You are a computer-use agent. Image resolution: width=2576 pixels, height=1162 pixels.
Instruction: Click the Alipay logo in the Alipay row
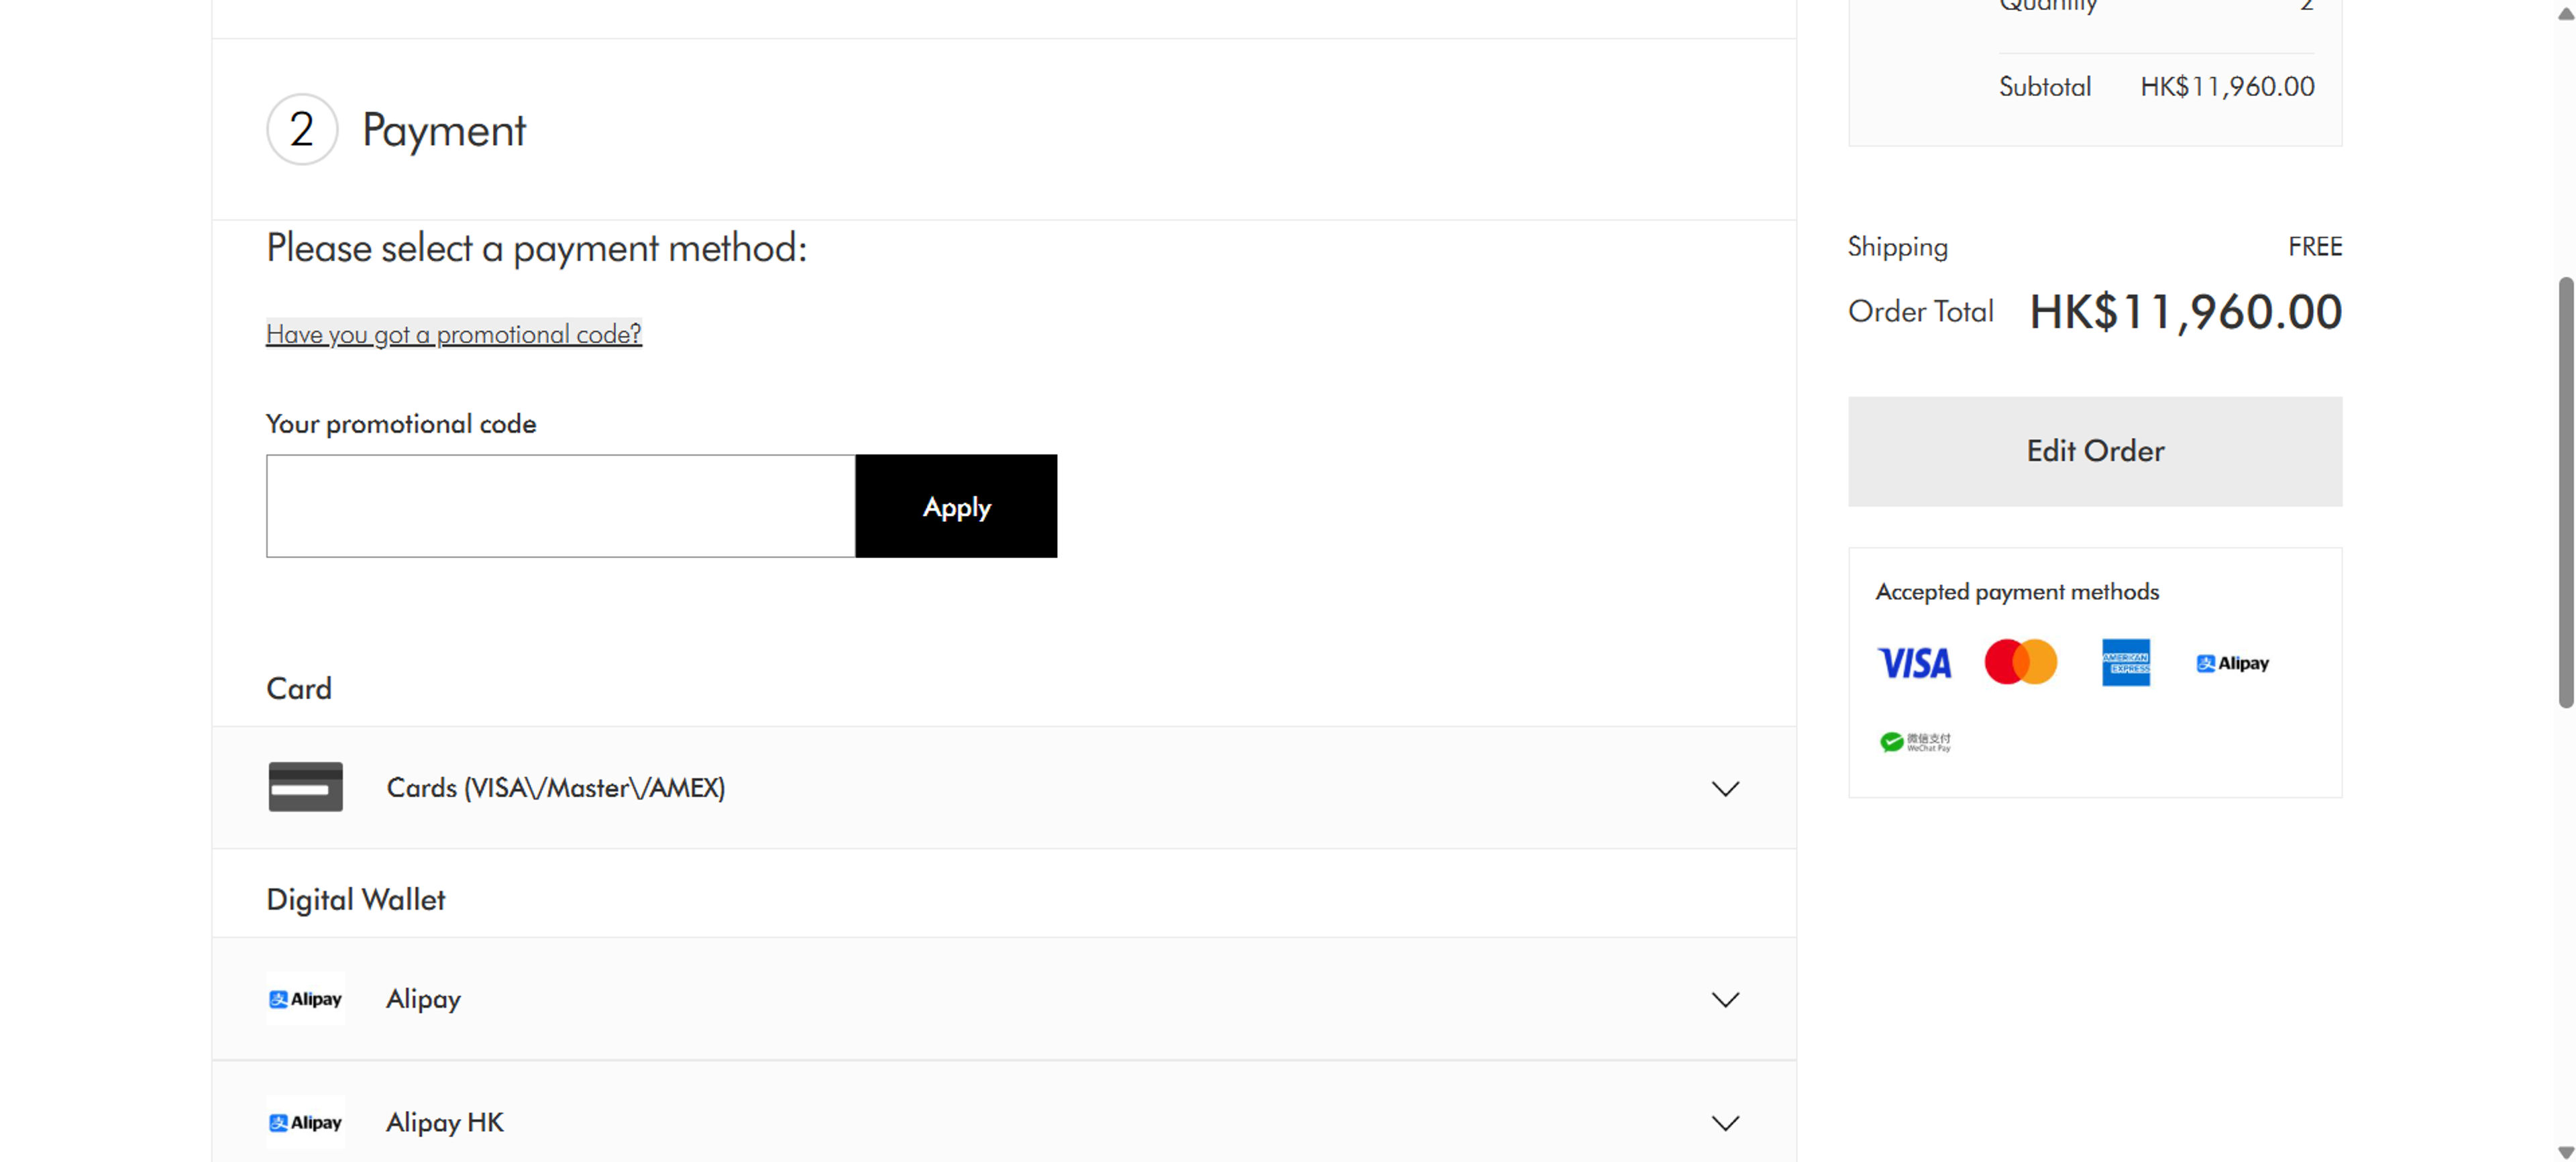point(305,999)
